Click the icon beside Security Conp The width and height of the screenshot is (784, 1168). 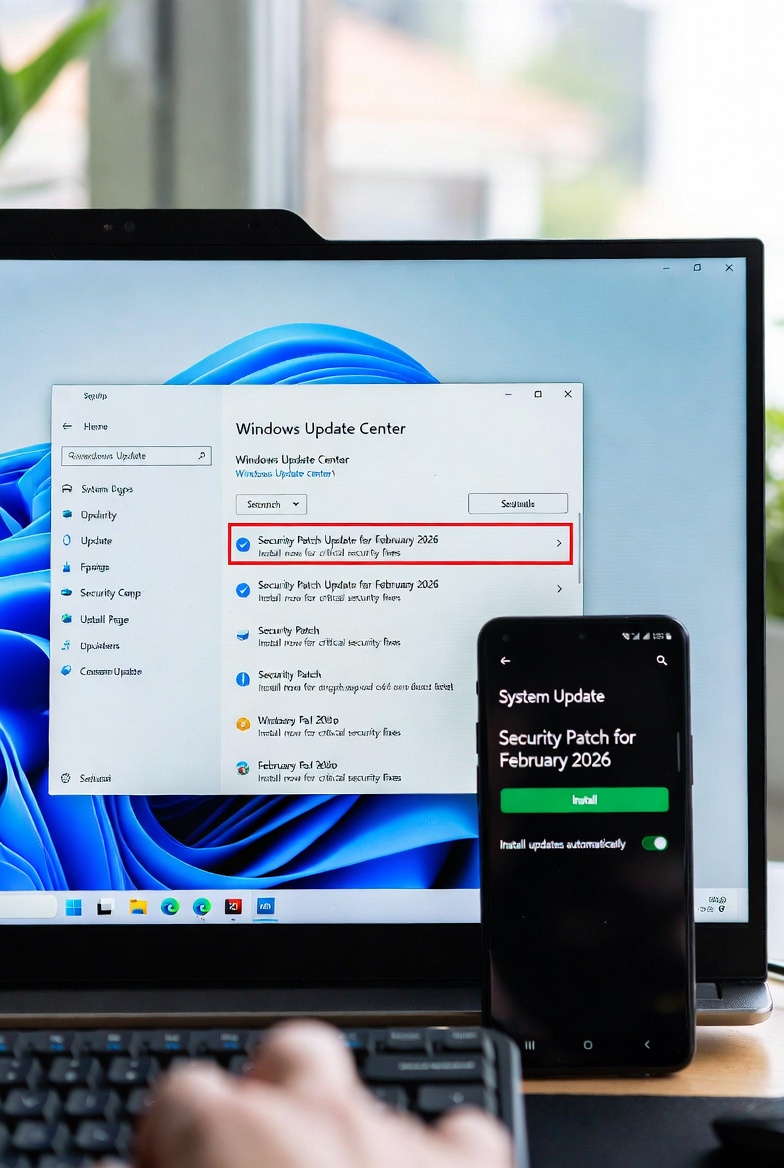pyautogui.click(x=67, y=593)
